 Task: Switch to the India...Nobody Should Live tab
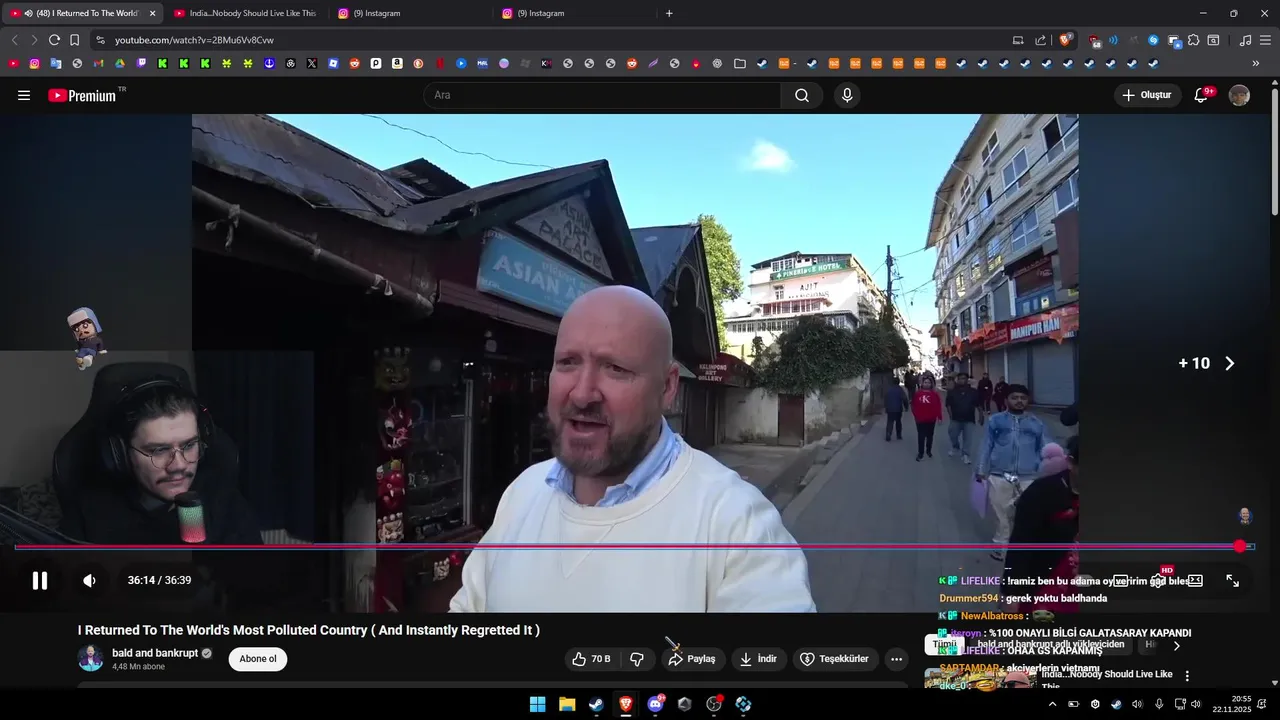[244, 13]
